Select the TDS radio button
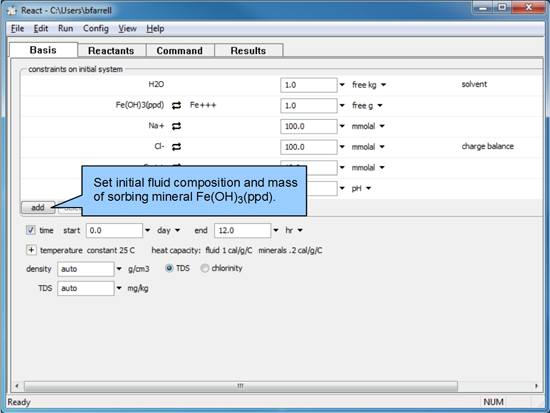 pos(169,268)
